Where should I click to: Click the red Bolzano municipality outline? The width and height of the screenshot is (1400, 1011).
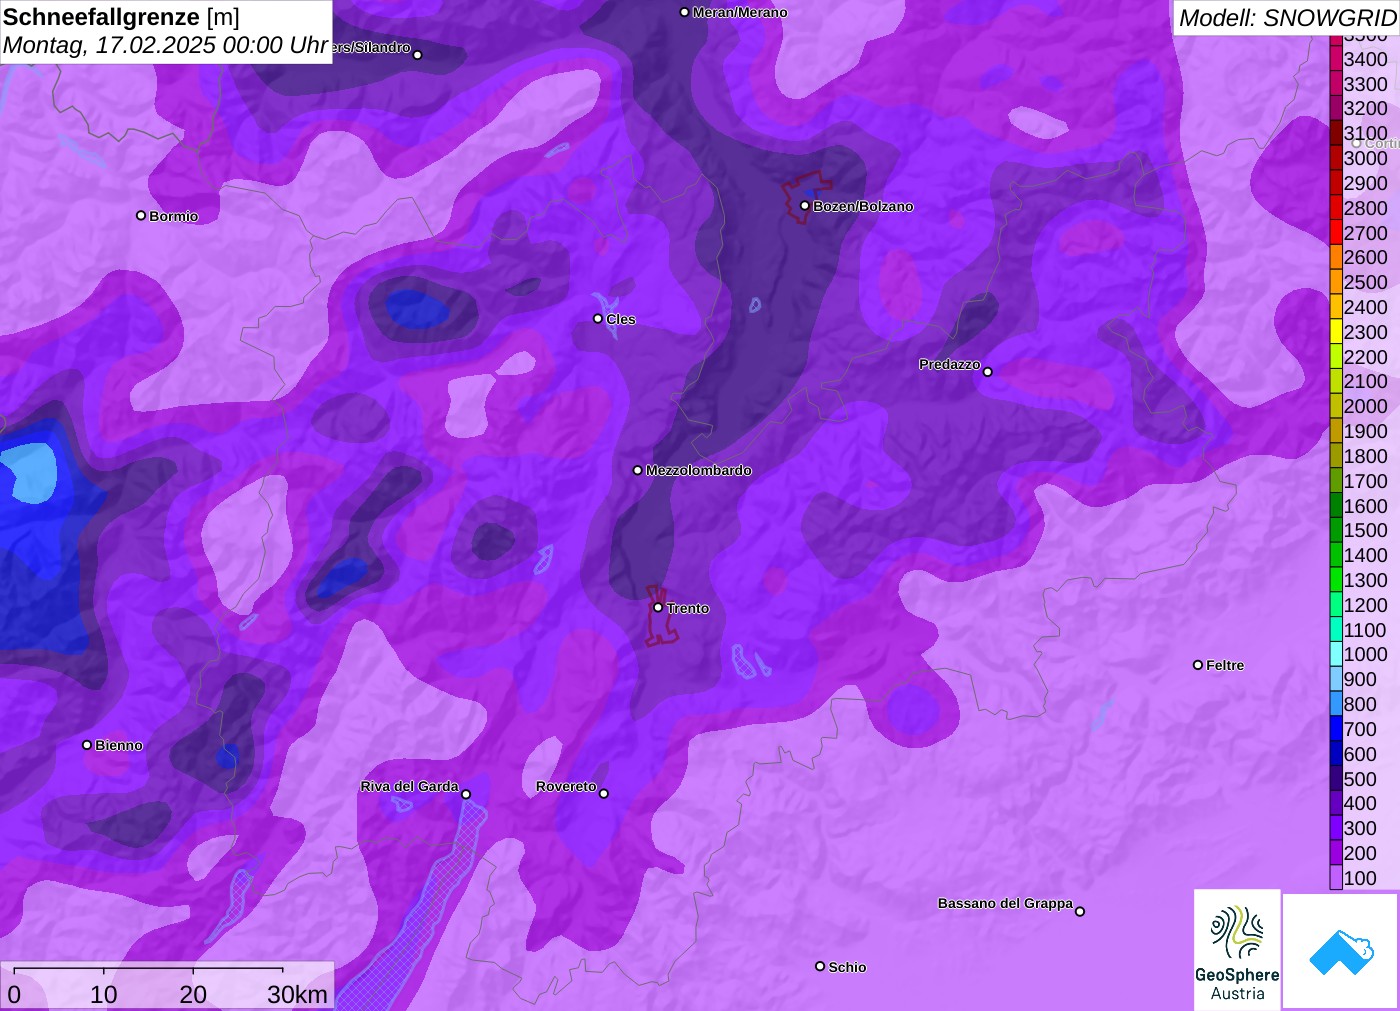(805, 197)
